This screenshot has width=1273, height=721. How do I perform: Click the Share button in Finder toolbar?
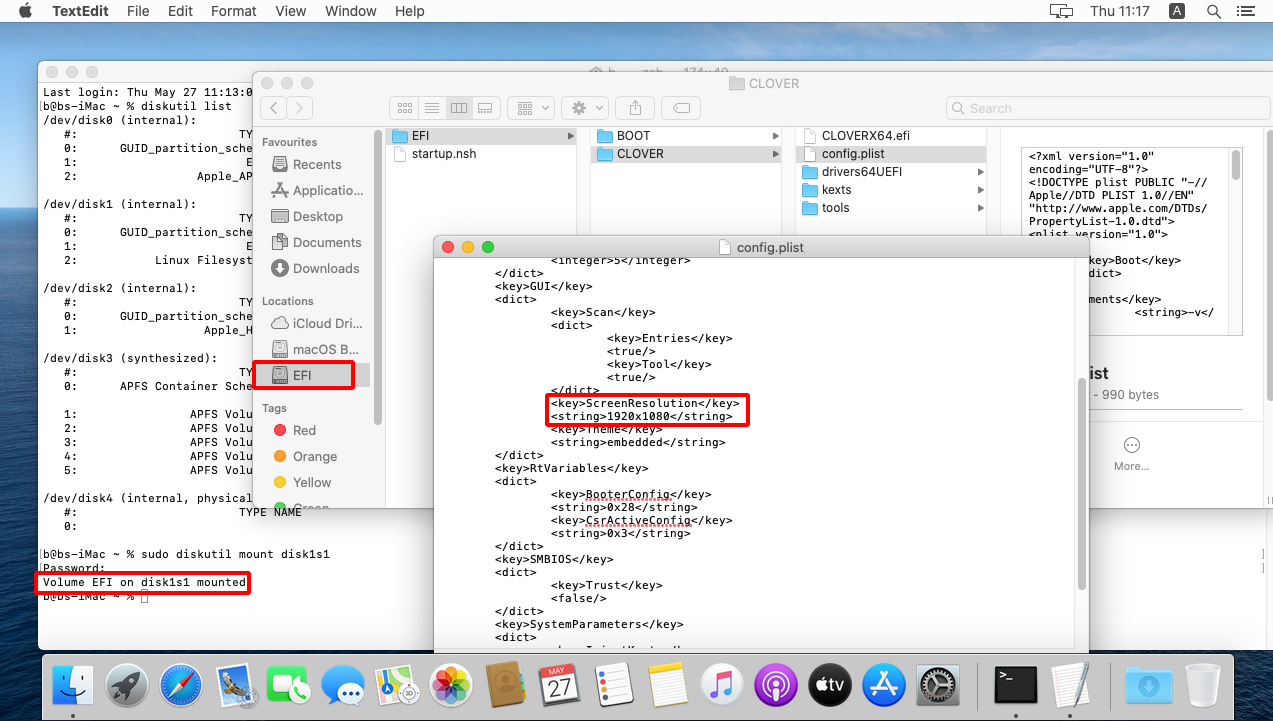pyautogui.click(x=634, y=108)
